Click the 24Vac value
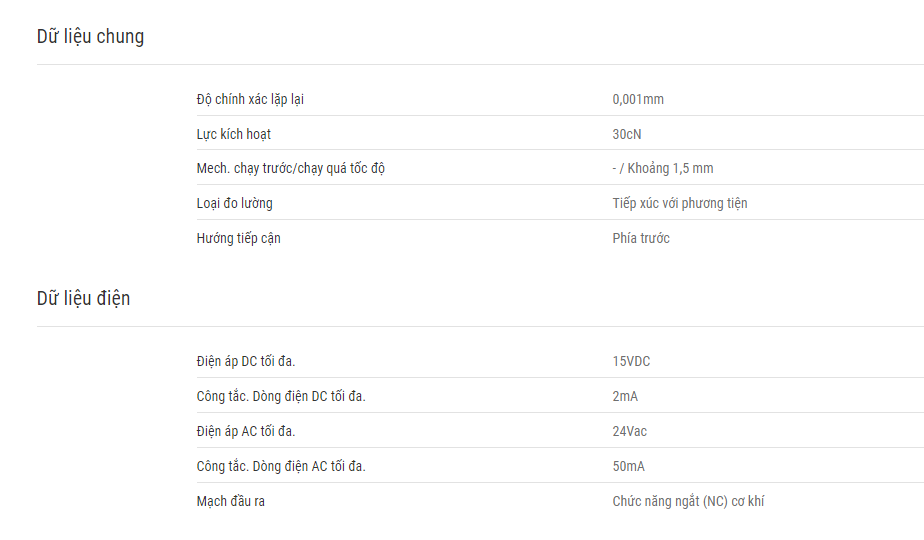 coord(629,431)
